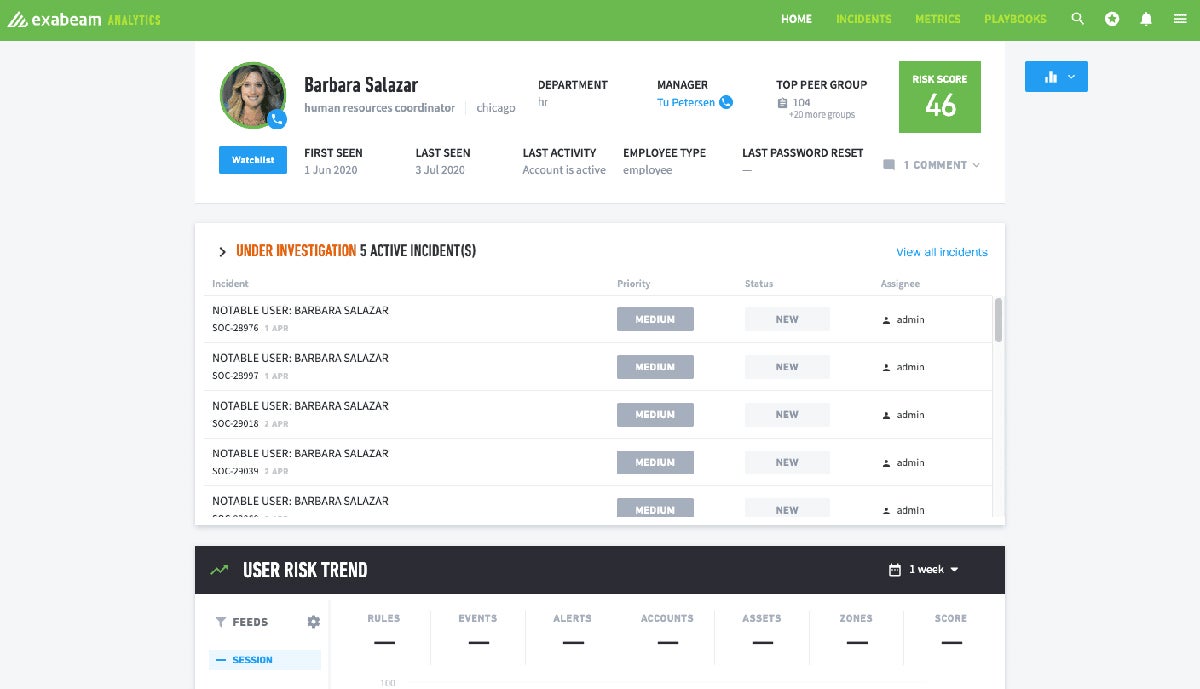Click the View all incidents link
The width and height of the screenshot is (1200, 689).
coord(941,252)
